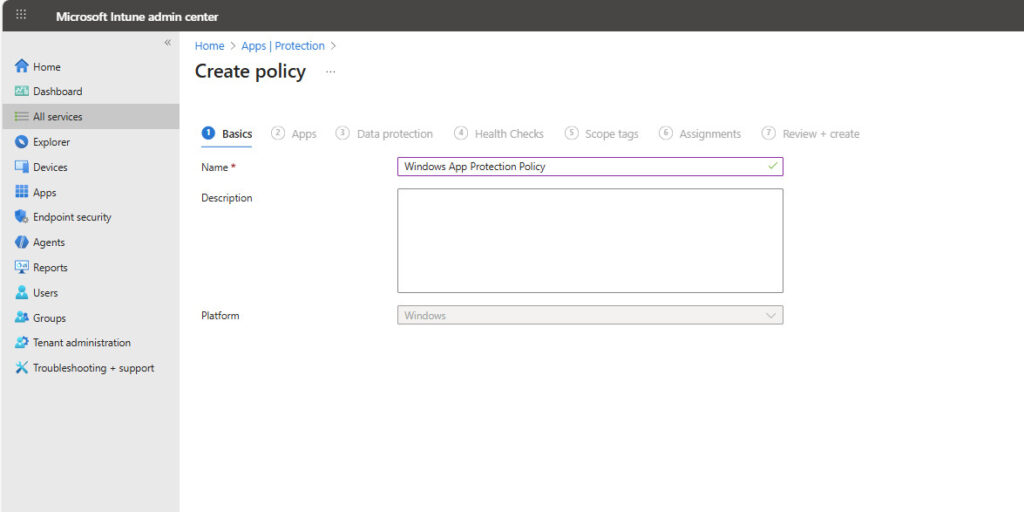1024x512 pixels.
Task: Jump to the Review + create step
Action: [820, 134]
